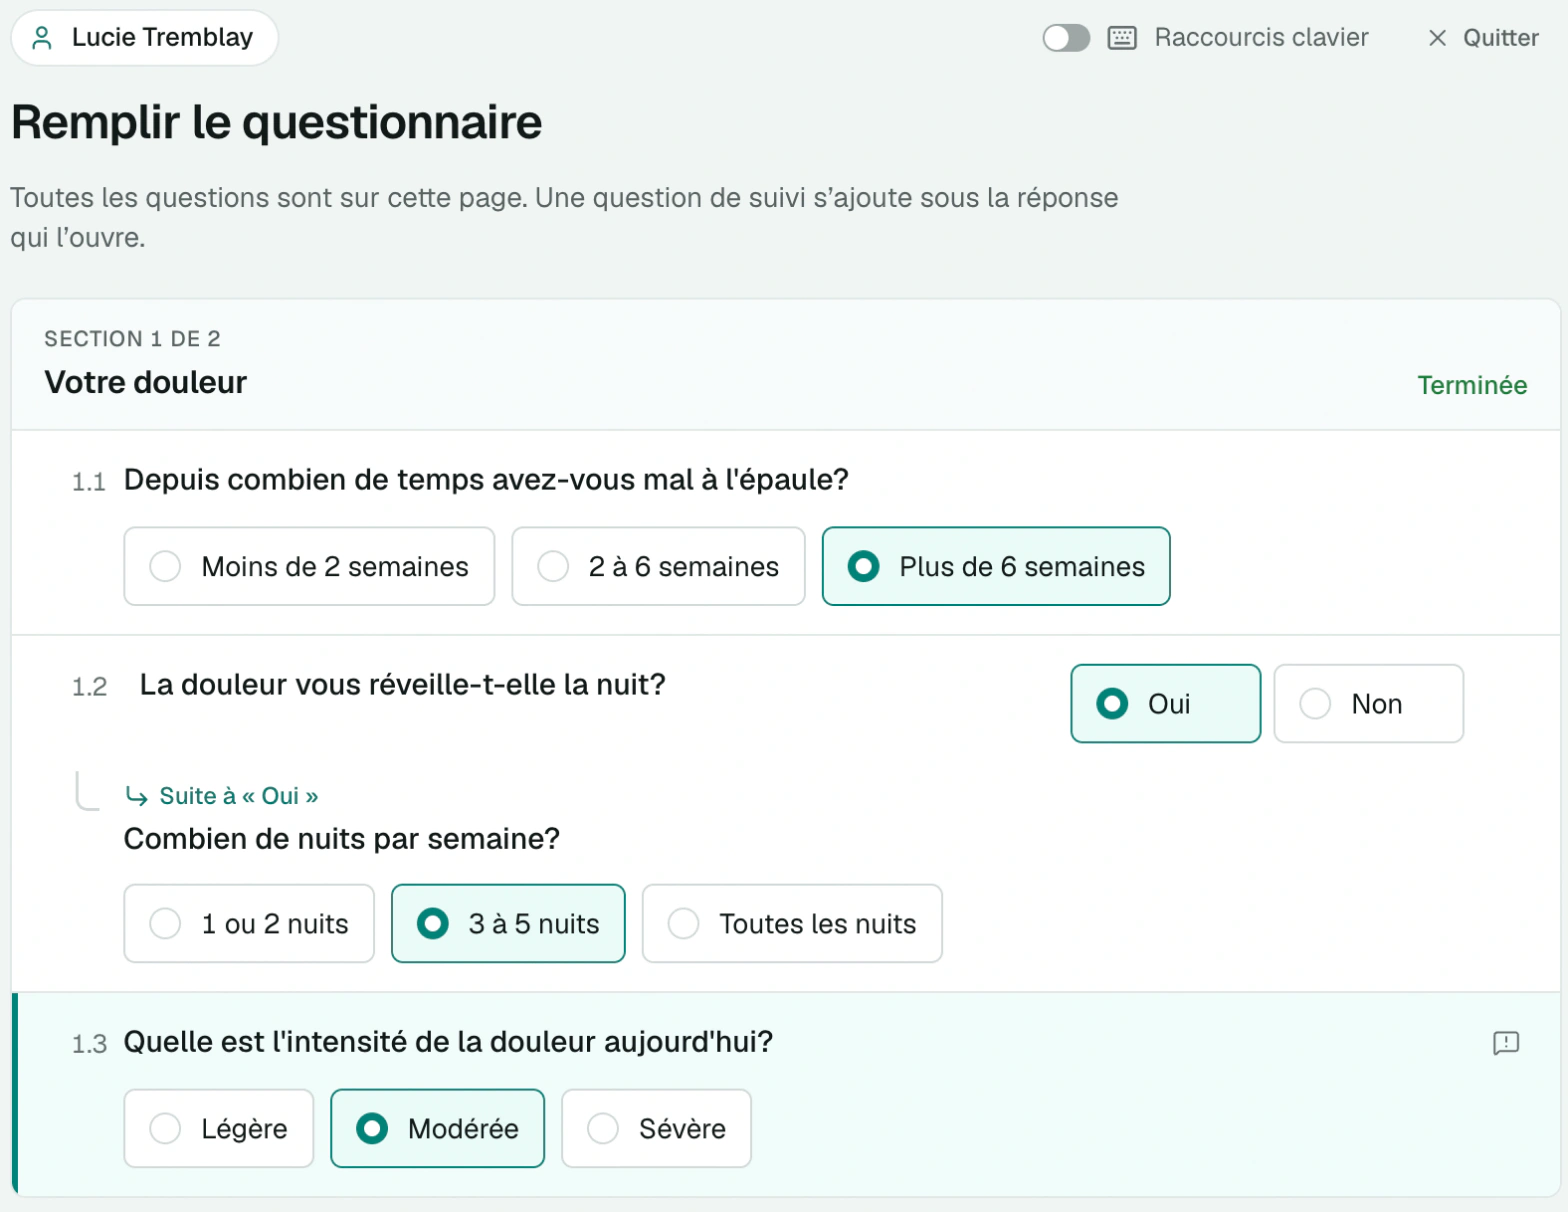Click the Votre douleur section title
This screenshot has height=1212, width=1568.
pyautogui.click(x=146, y=382)
